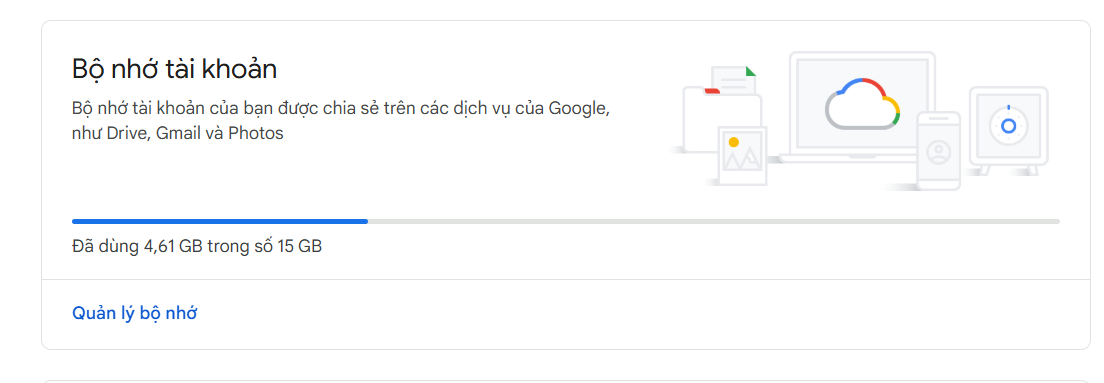Click the safe vault illustration icon
Image resolution: width=1104 pixels, height=383 pixels.
[x=1008, y=130]
